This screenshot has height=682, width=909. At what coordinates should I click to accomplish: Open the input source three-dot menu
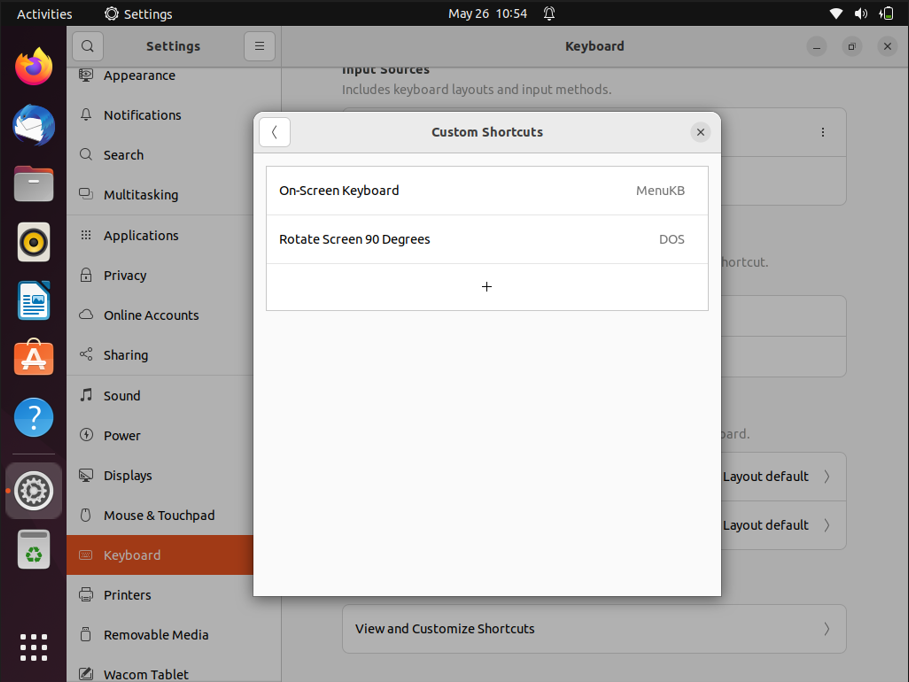point(823,132)
